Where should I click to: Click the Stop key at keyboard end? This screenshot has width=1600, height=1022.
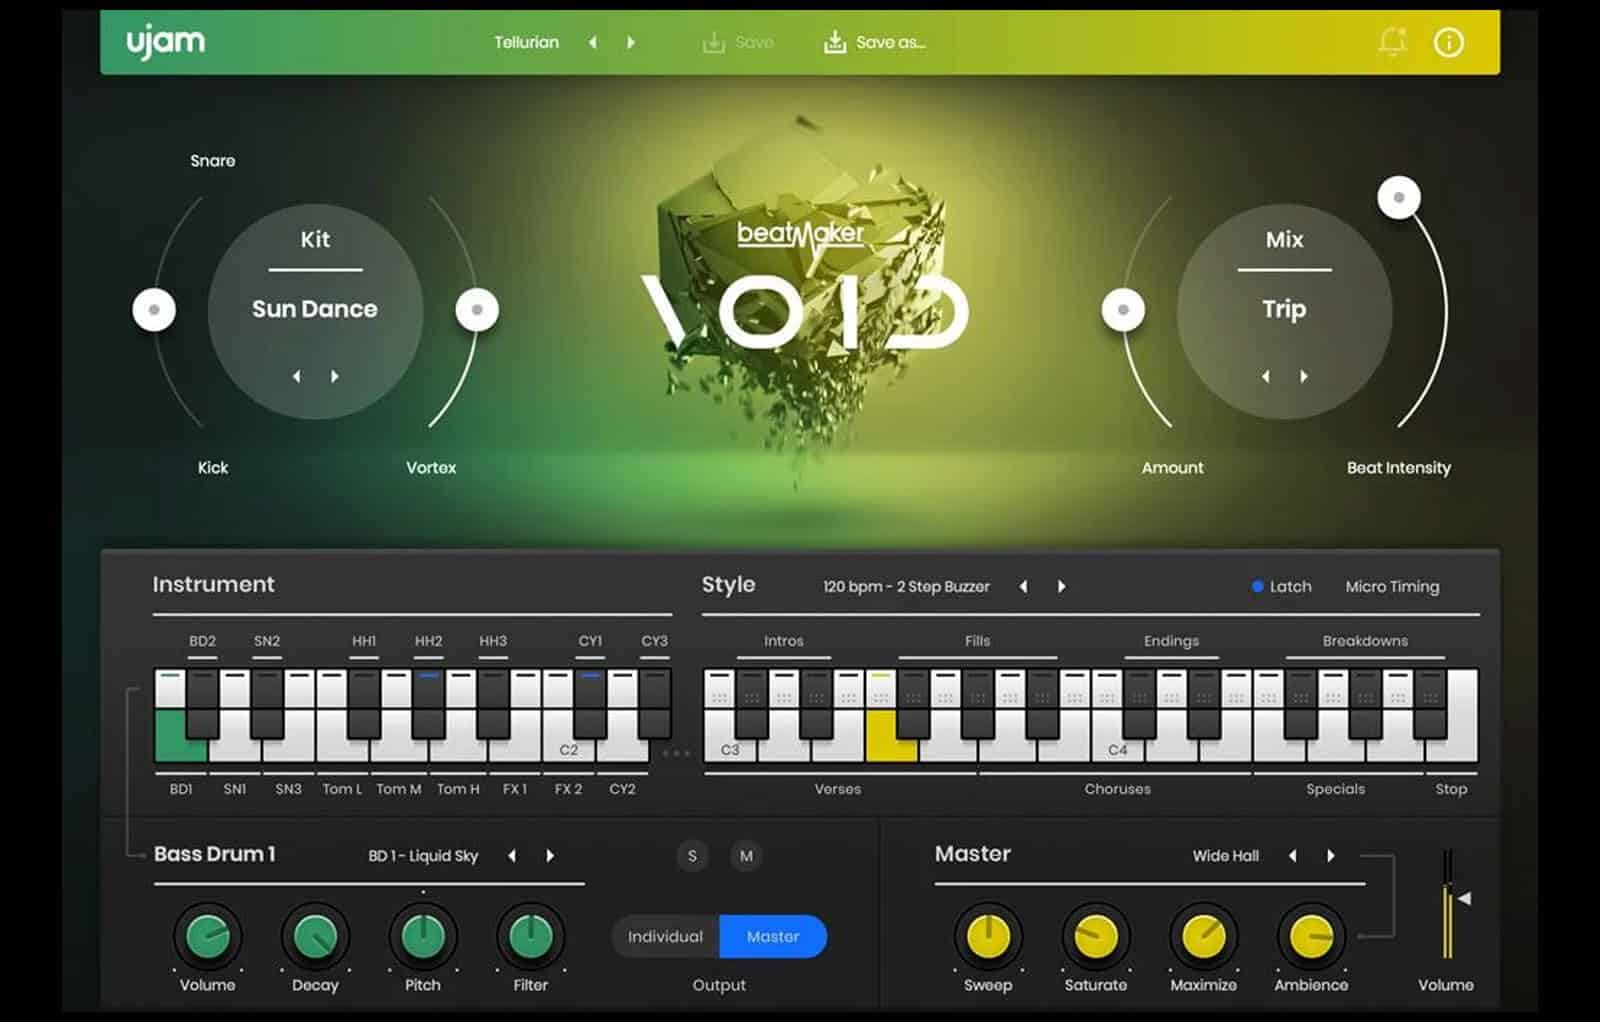coord(1462,715)
